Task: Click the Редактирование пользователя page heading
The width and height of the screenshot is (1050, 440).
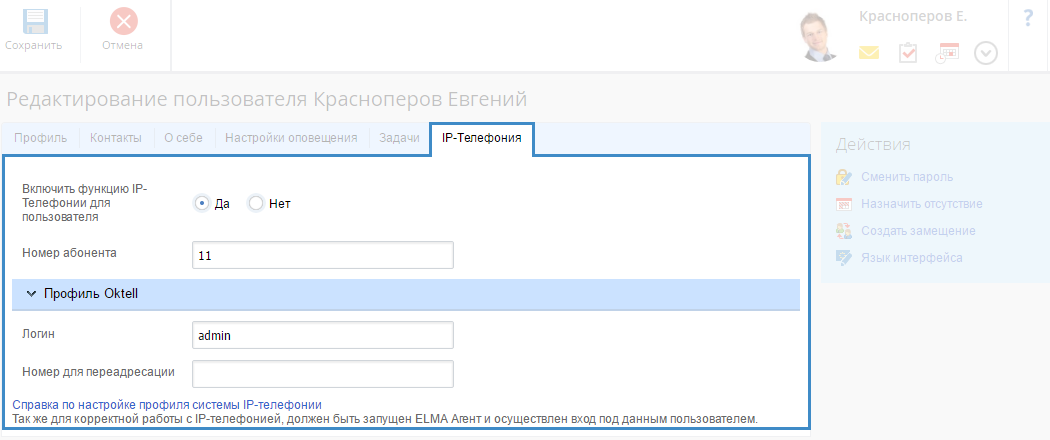Action: pos(267,100)
